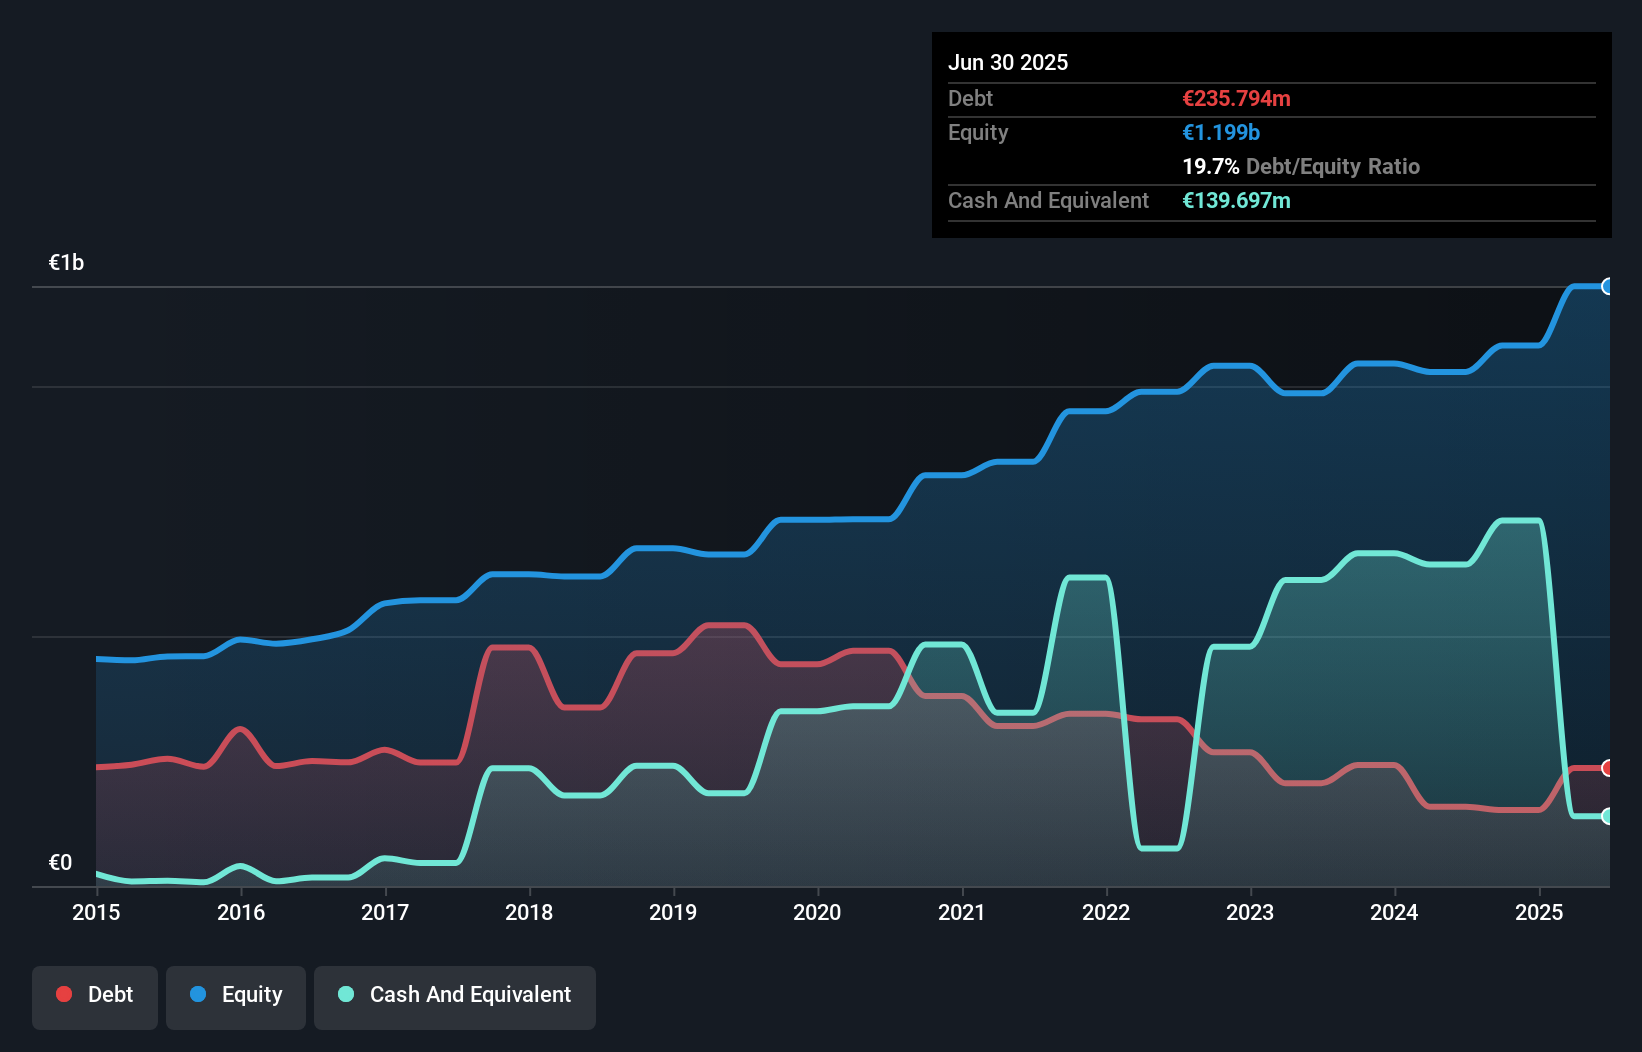This screenshot has width=1642, height=1052.
Task: Toggle visibility of the Equity series
Action: [x=235, y=994]
